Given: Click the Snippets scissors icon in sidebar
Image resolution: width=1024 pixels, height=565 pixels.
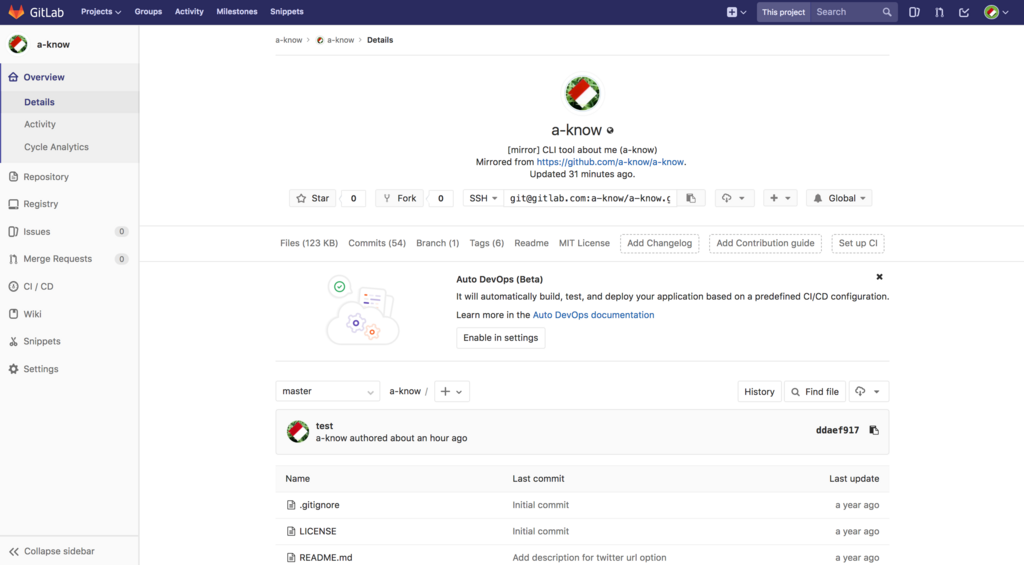Looking at the screenshot, I should click(13, 341).
